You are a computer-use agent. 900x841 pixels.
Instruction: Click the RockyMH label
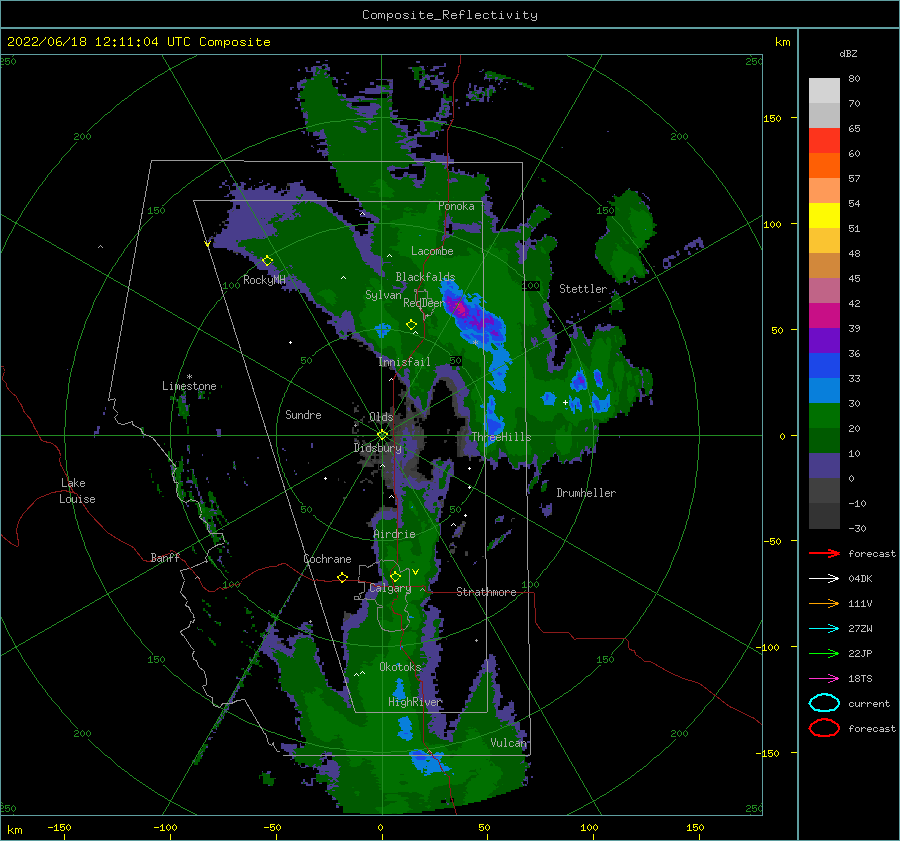264,280
